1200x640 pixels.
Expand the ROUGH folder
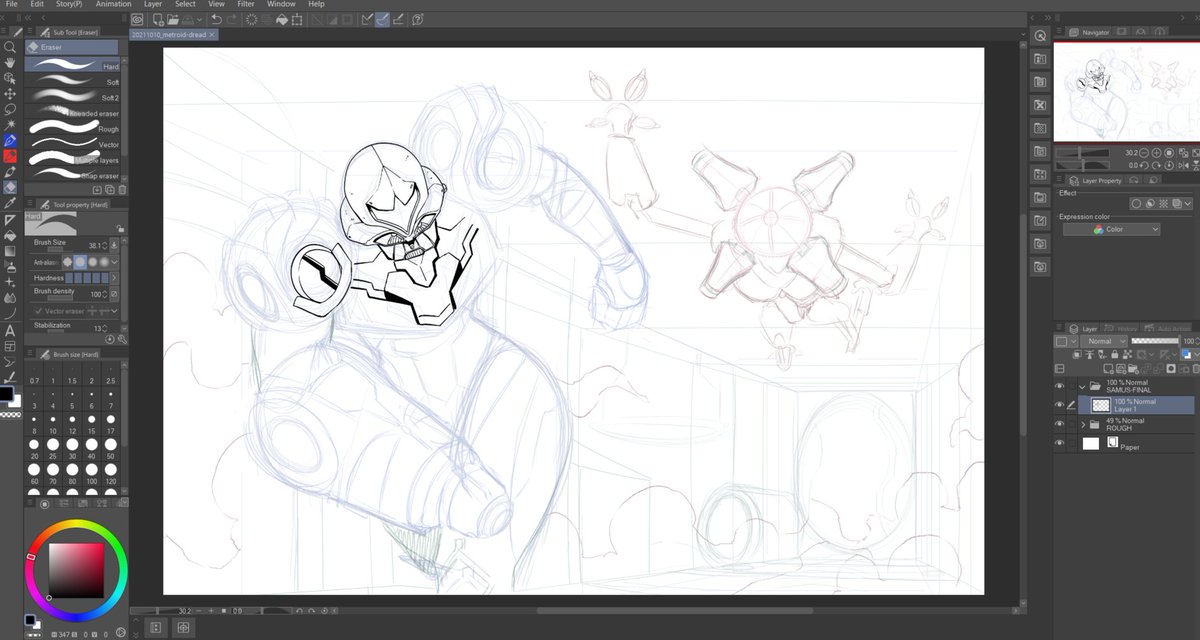(x=1083, y=424)
